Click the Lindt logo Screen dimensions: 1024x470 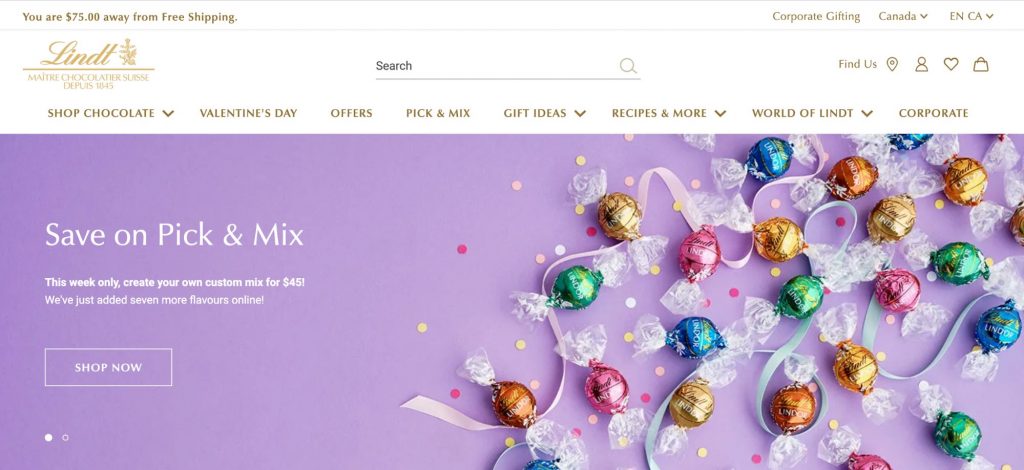[89, 64]
